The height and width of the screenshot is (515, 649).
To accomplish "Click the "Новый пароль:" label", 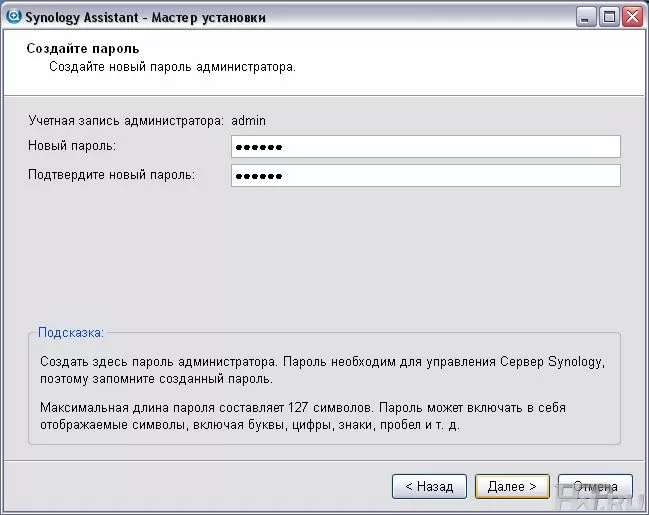I will 72,146.
